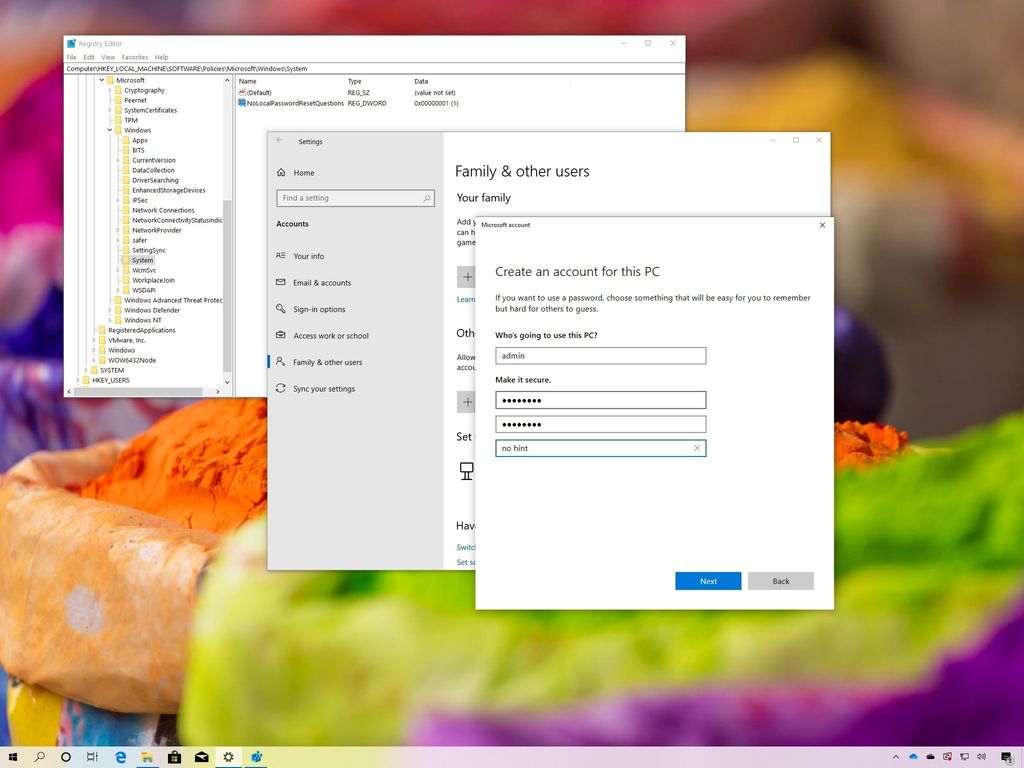This screenshot has width=1024, height=768.
Task: Select Access work or school
Action: pyautogui.click(x=329, y=335)
